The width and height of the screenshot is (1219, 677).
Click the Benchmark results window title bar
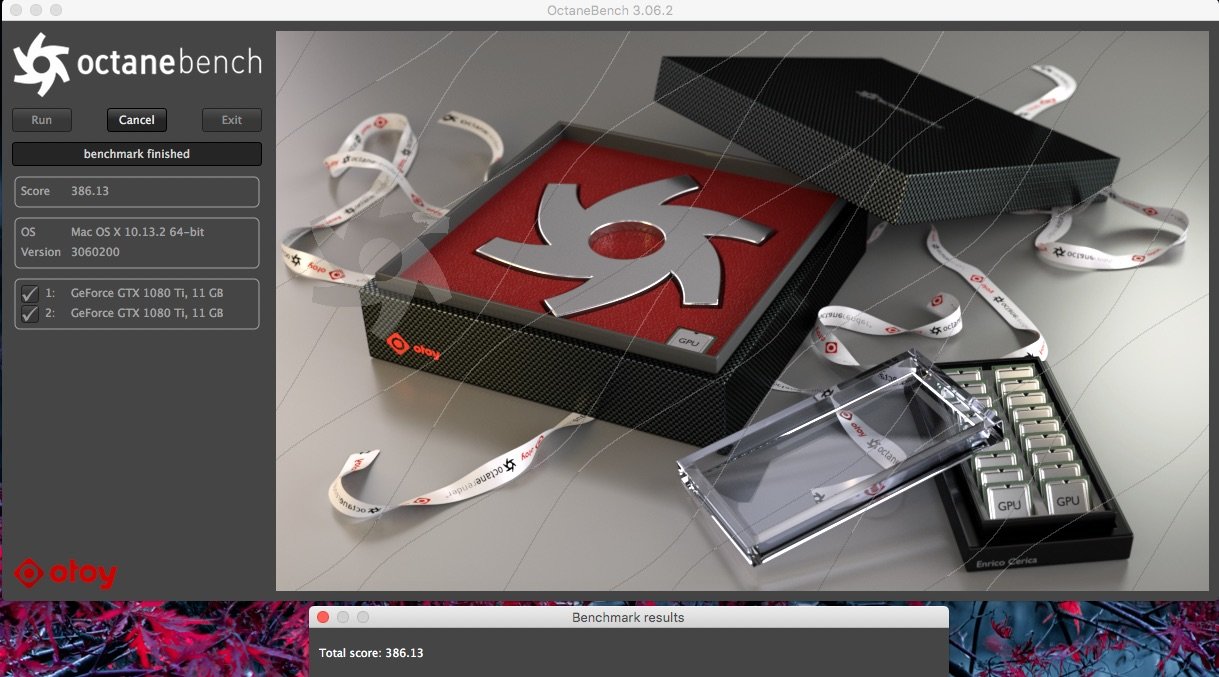click(x=628, y=617)
